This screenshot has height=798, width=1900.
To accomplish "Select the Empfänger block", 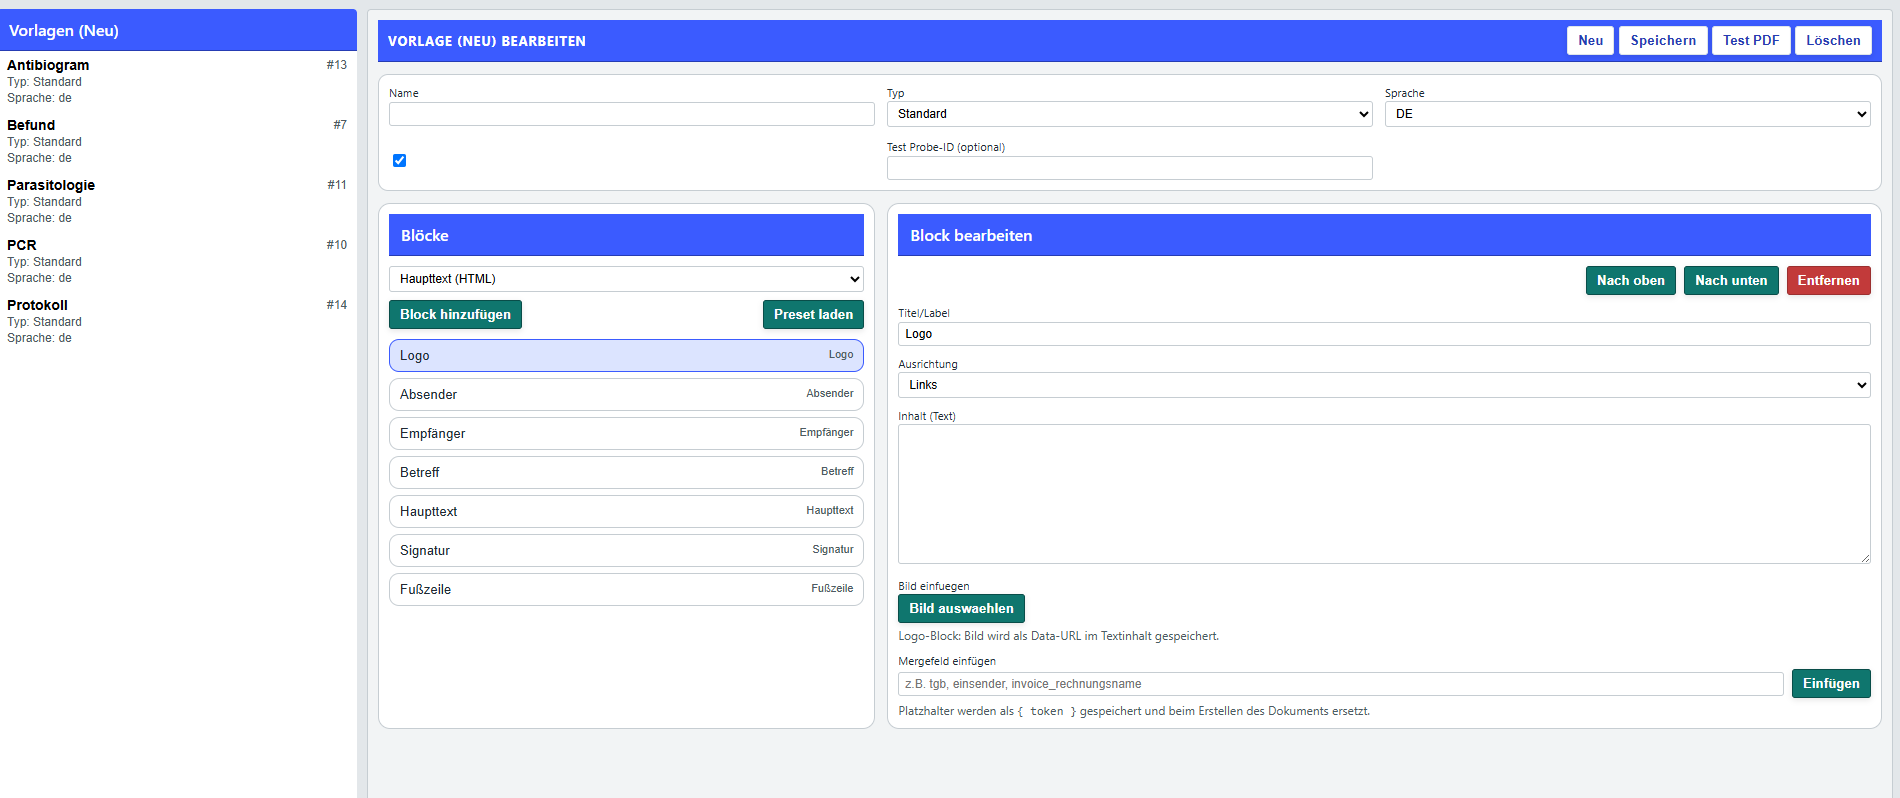I will [626, 434].
